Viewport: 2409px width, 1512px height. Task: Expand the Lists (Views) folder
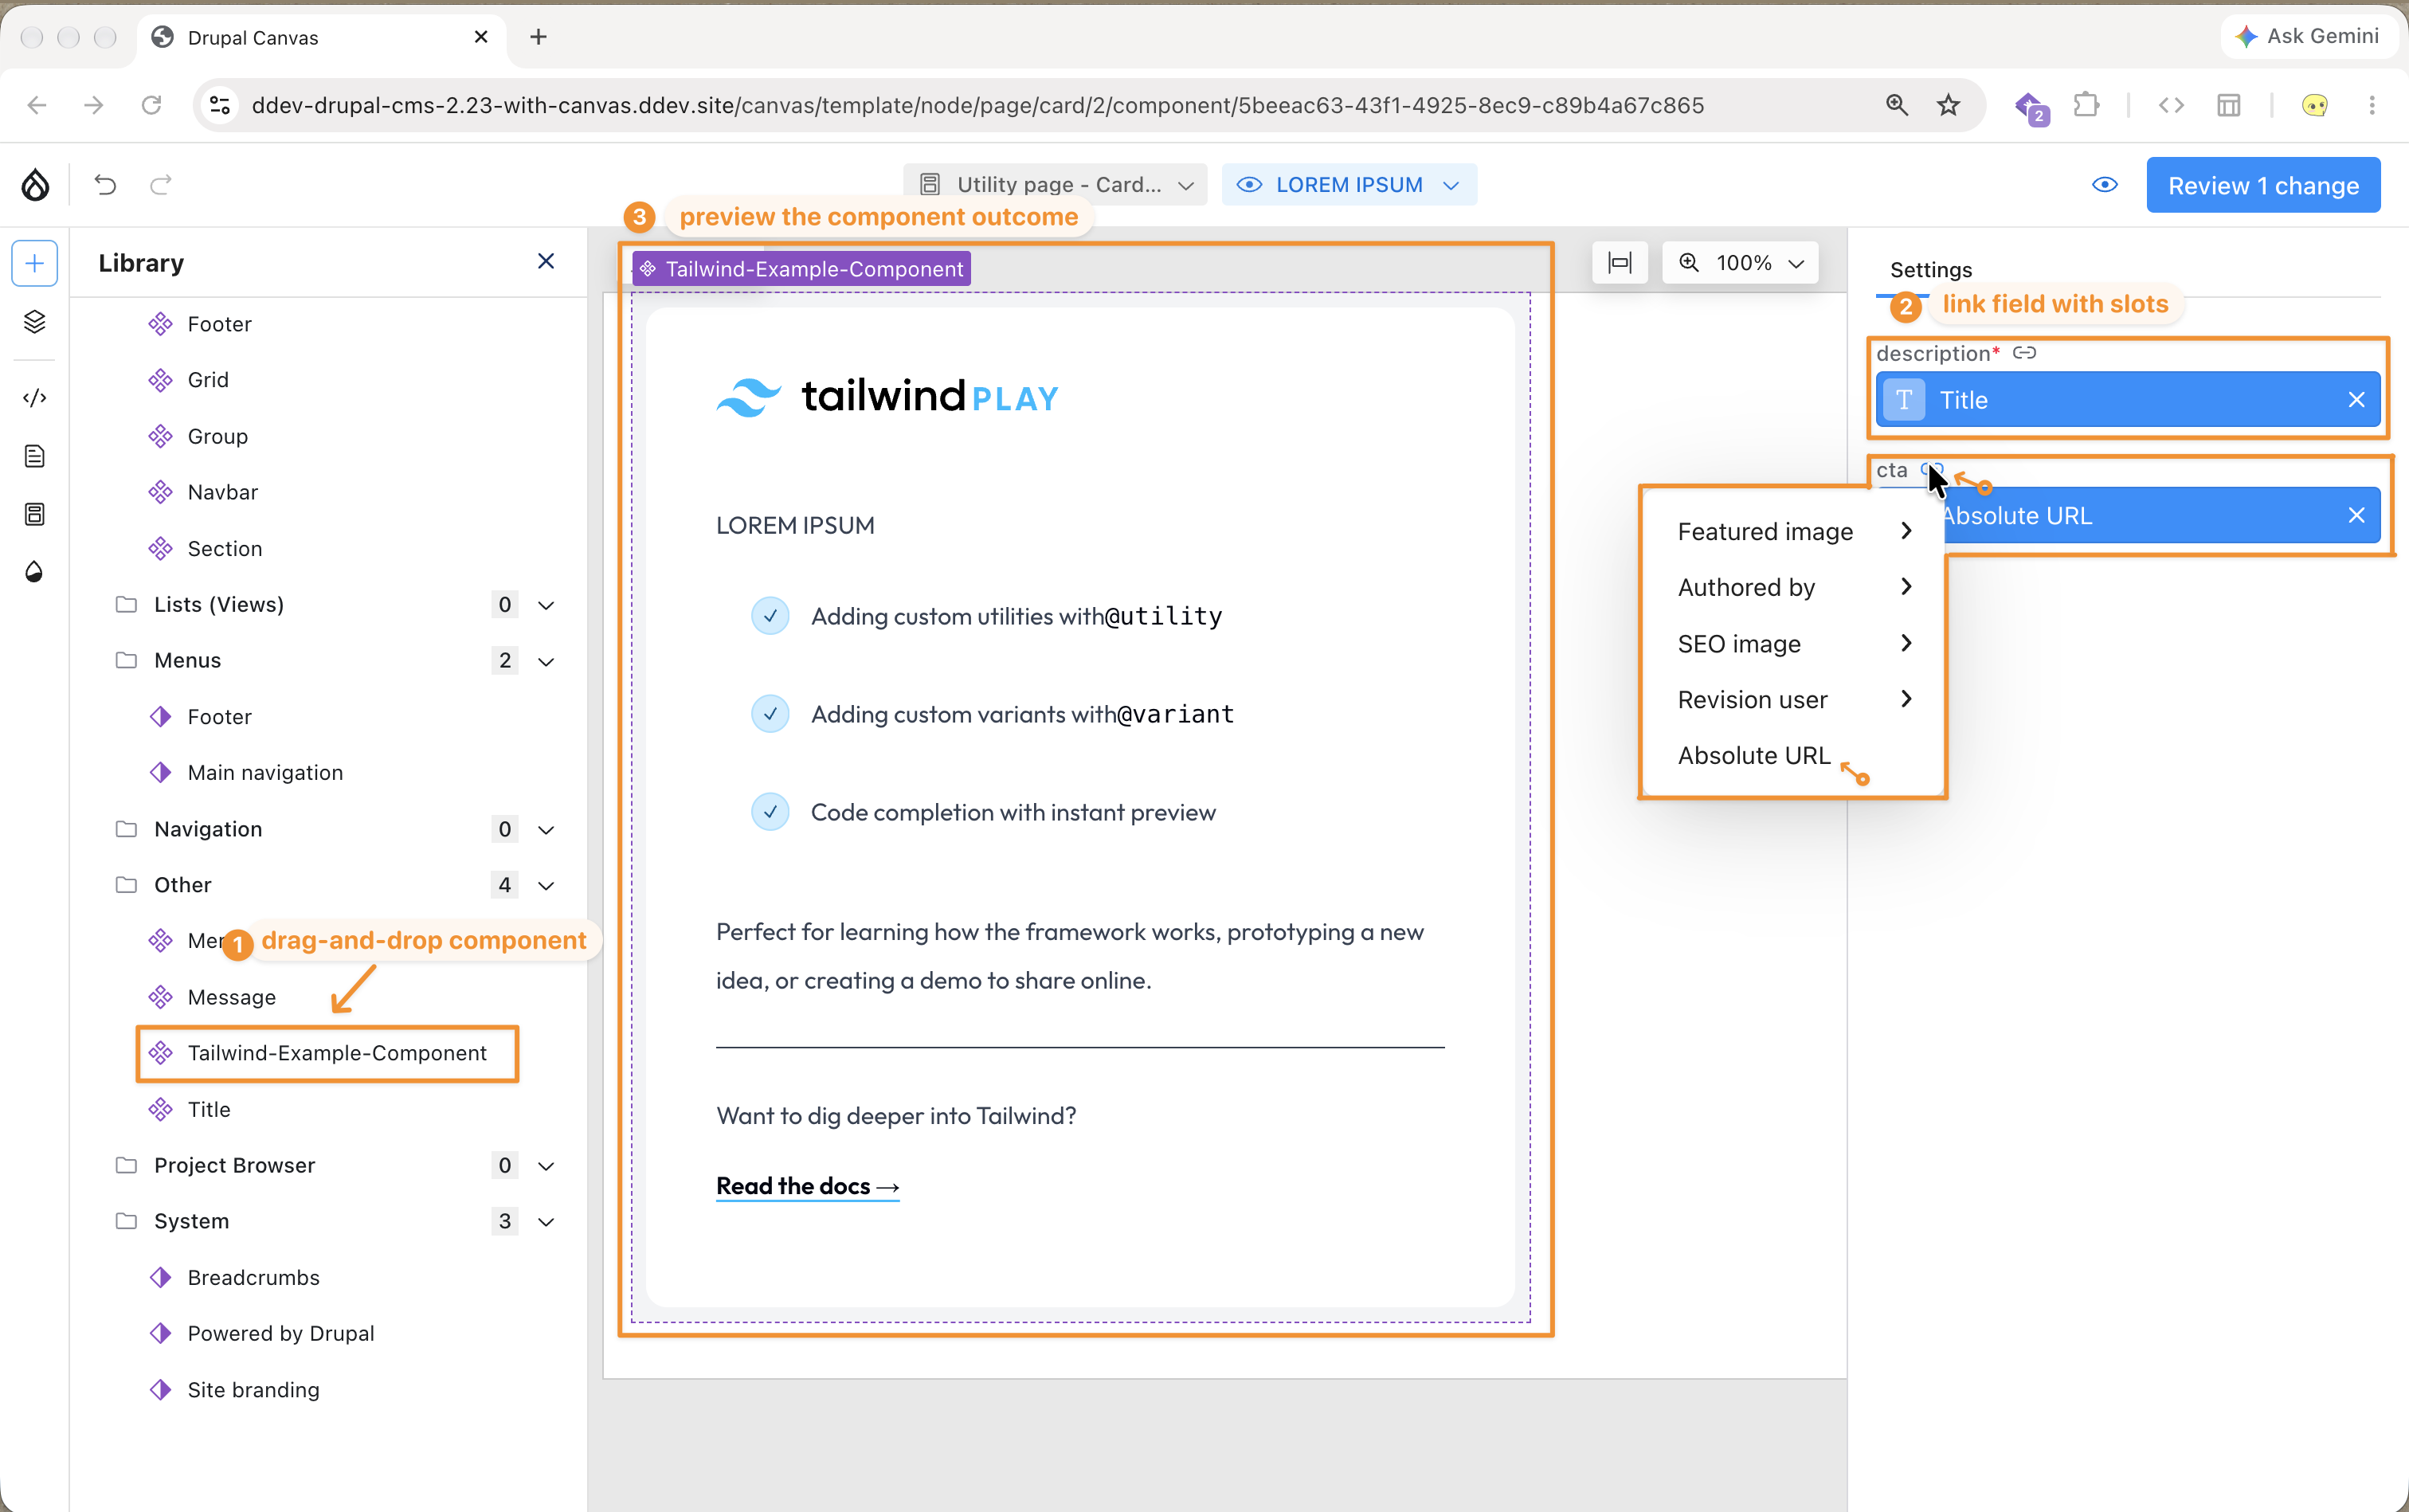546,605
